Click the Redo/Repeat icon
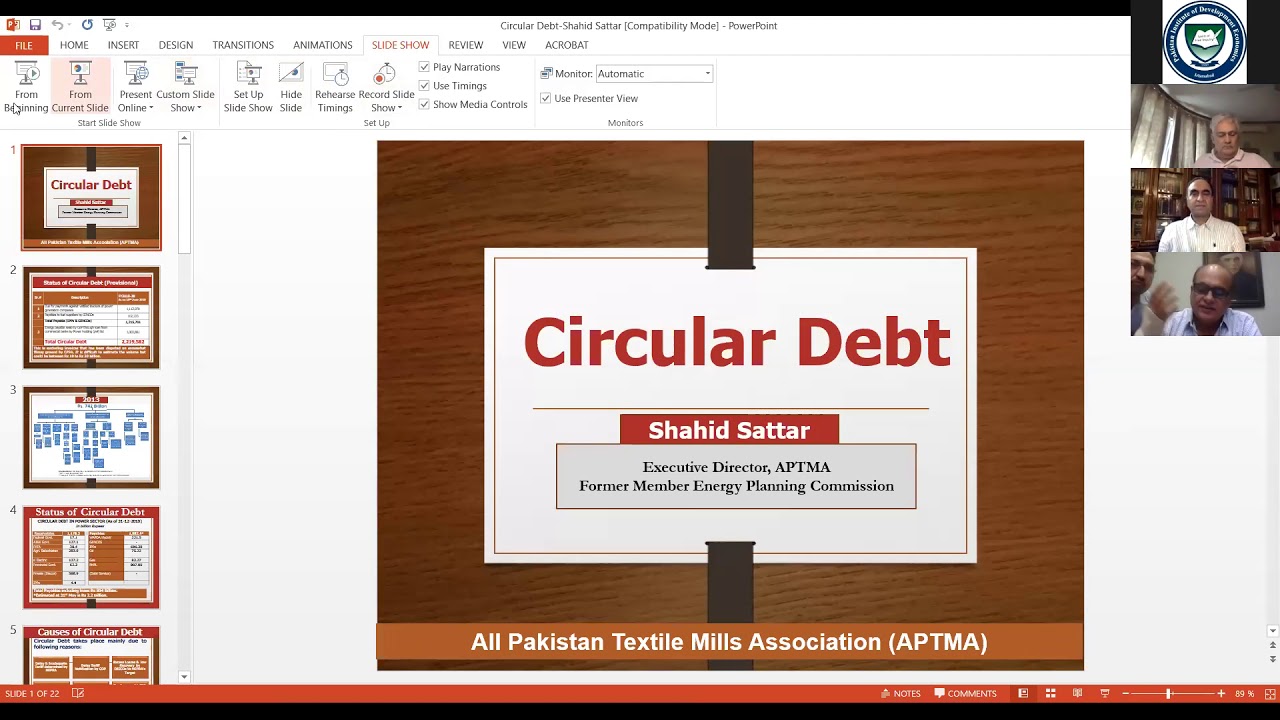The image size is (1280, 720). coord(87,25)
